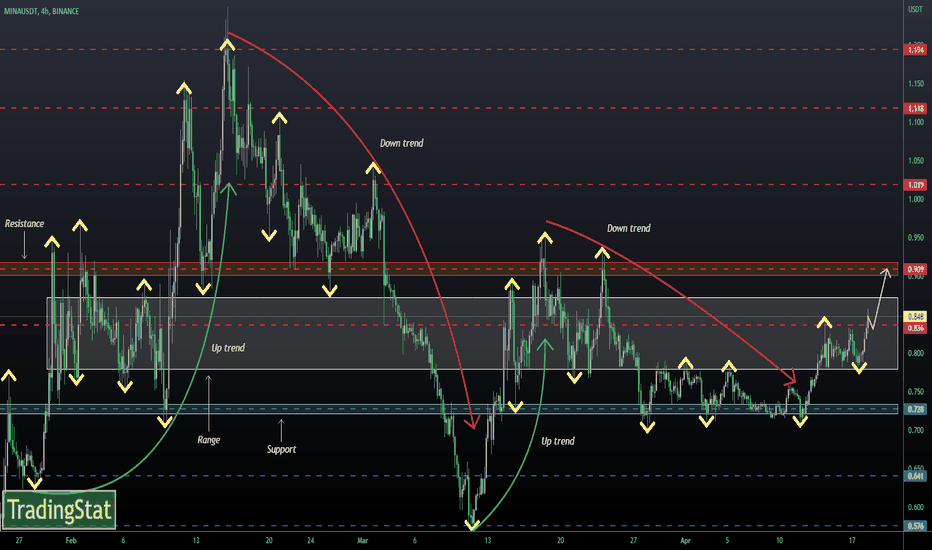The height and width of the screenshot is (550, 932).
Task: Select the 0.641 blue price label
Action: coord(915,476)
